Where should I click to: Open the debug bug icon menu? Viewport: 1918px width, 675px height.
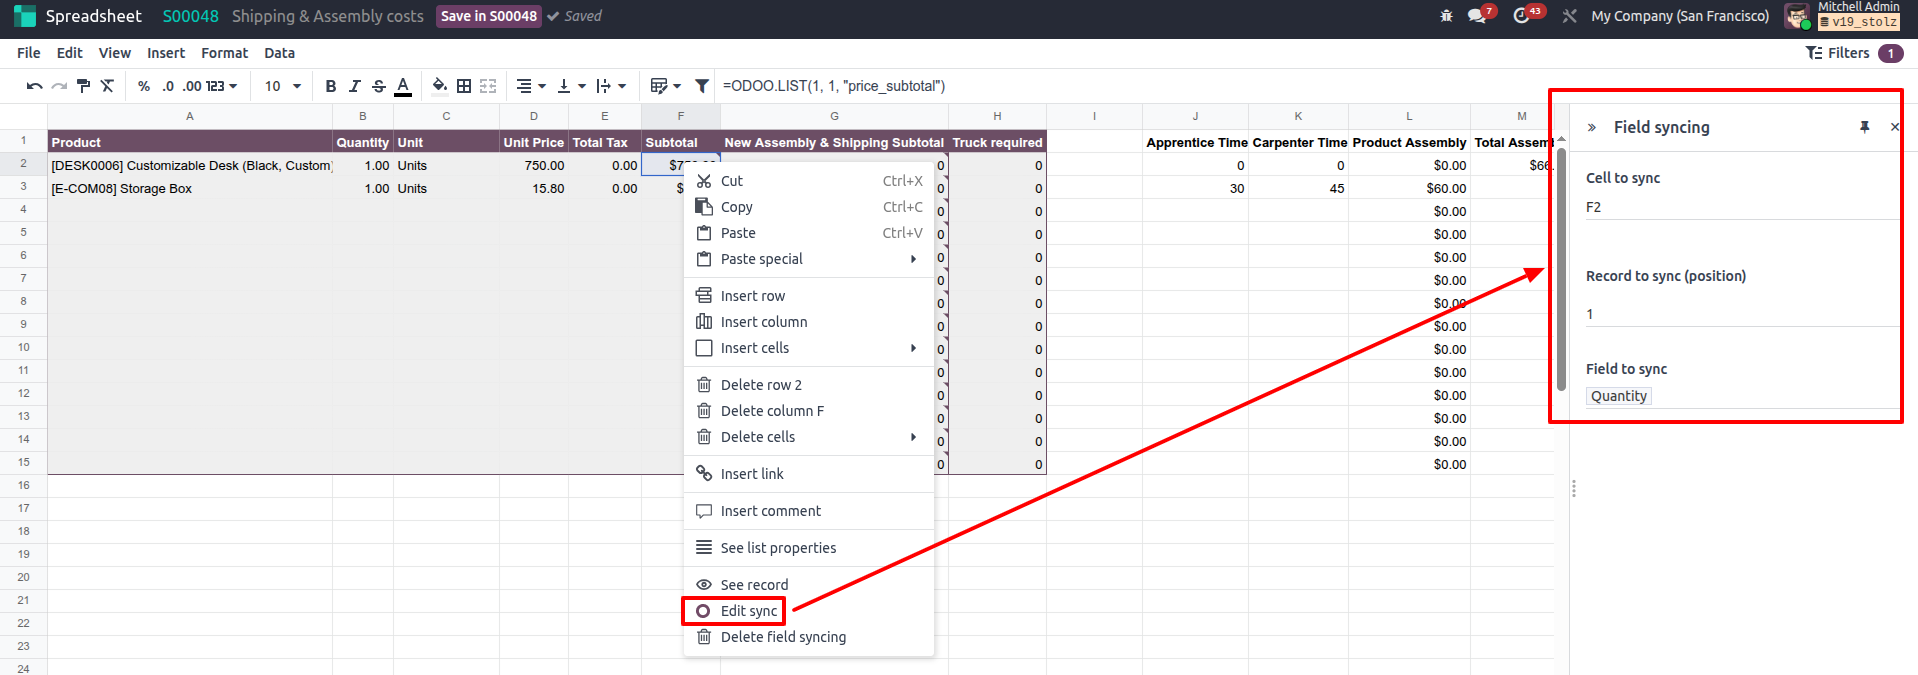[1446, 16]
